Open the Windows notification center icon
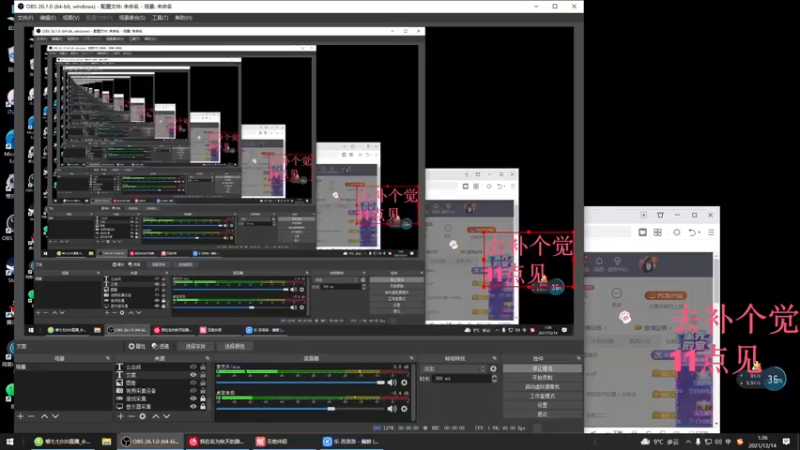Image resolution: width=800 pixels, height=450 pixels. [x=786, y=441]
